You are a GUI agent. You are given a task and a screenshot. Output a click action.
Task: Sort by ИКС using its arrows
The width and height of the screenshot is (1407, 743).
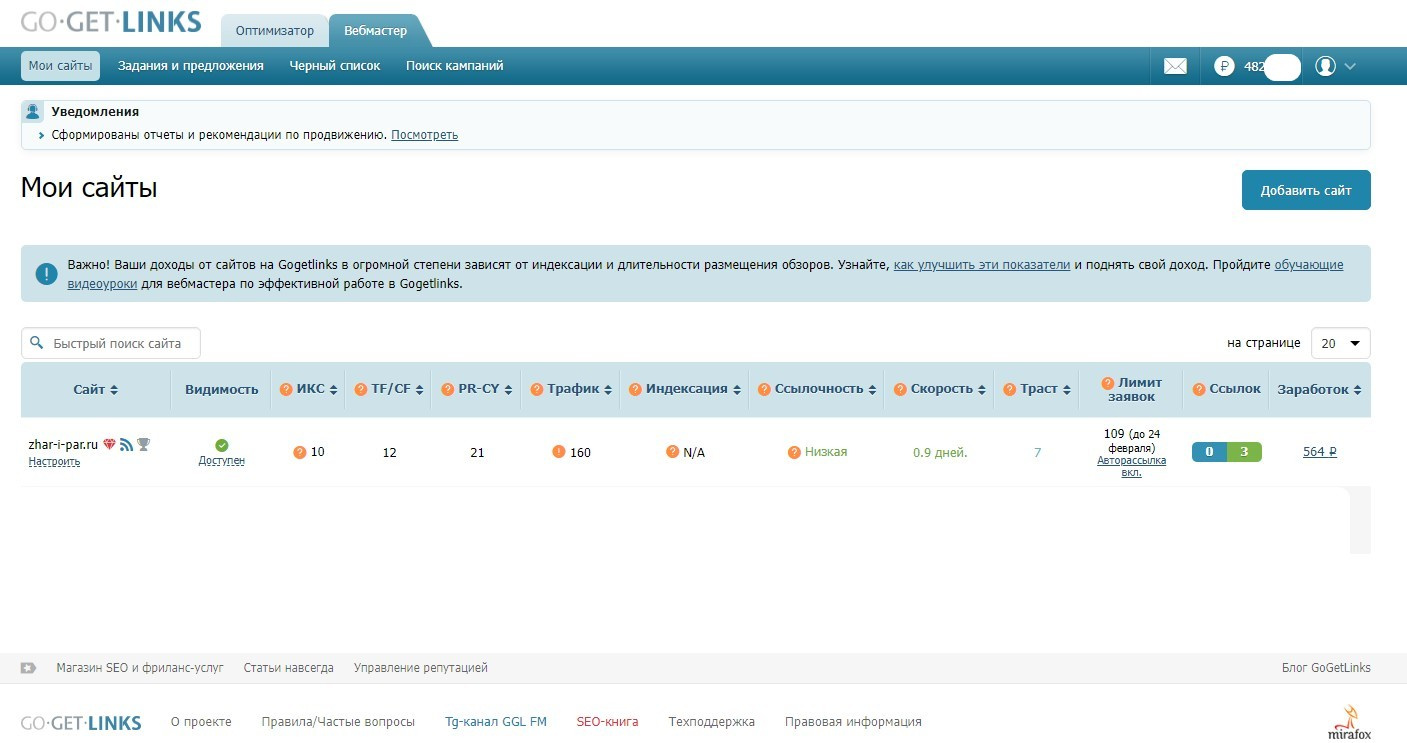click(333, 390)
